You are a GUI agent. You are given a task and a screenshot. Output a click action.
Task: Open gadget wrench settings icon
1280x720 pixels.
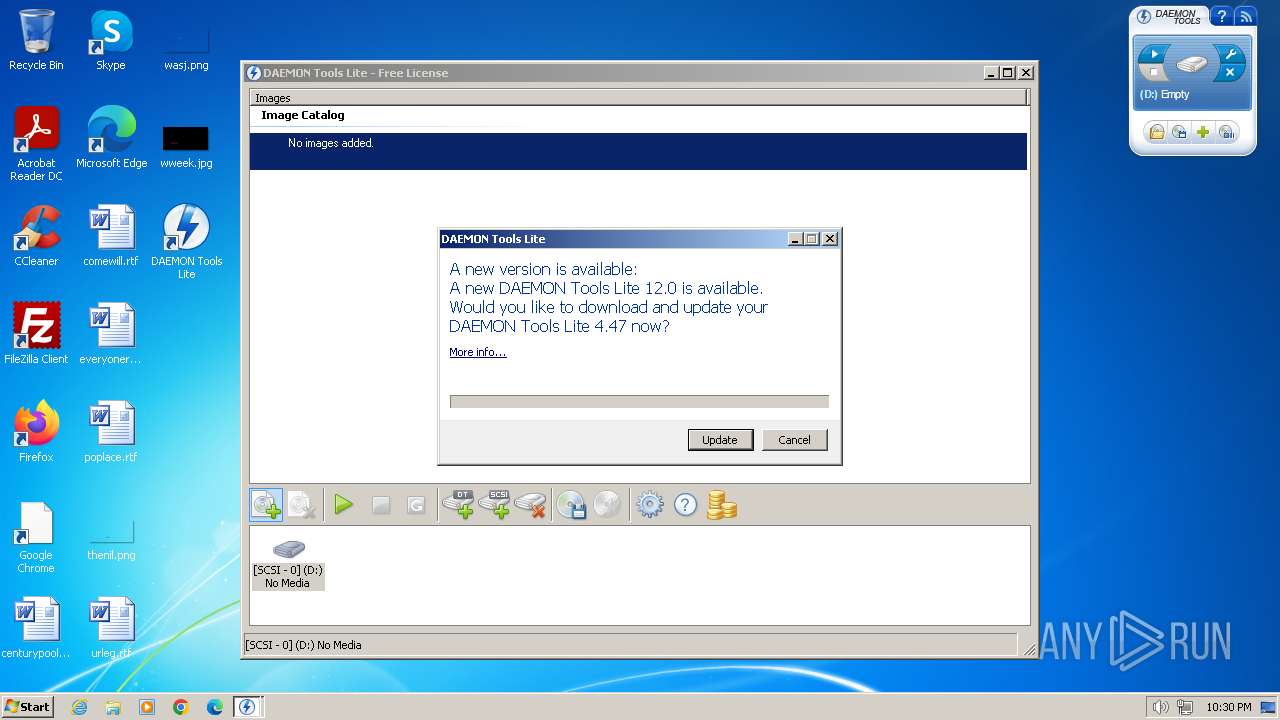pyautogui.click(x=1231, y=55)
